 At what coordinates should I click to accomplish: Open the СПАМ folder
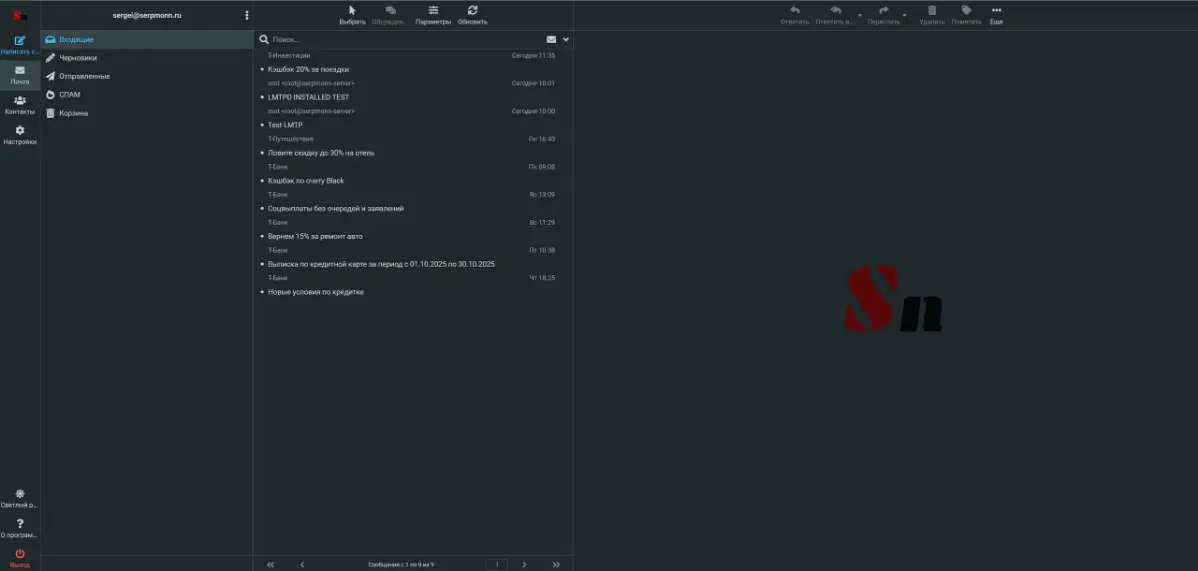pyautogui.click(x=70, y=95)
